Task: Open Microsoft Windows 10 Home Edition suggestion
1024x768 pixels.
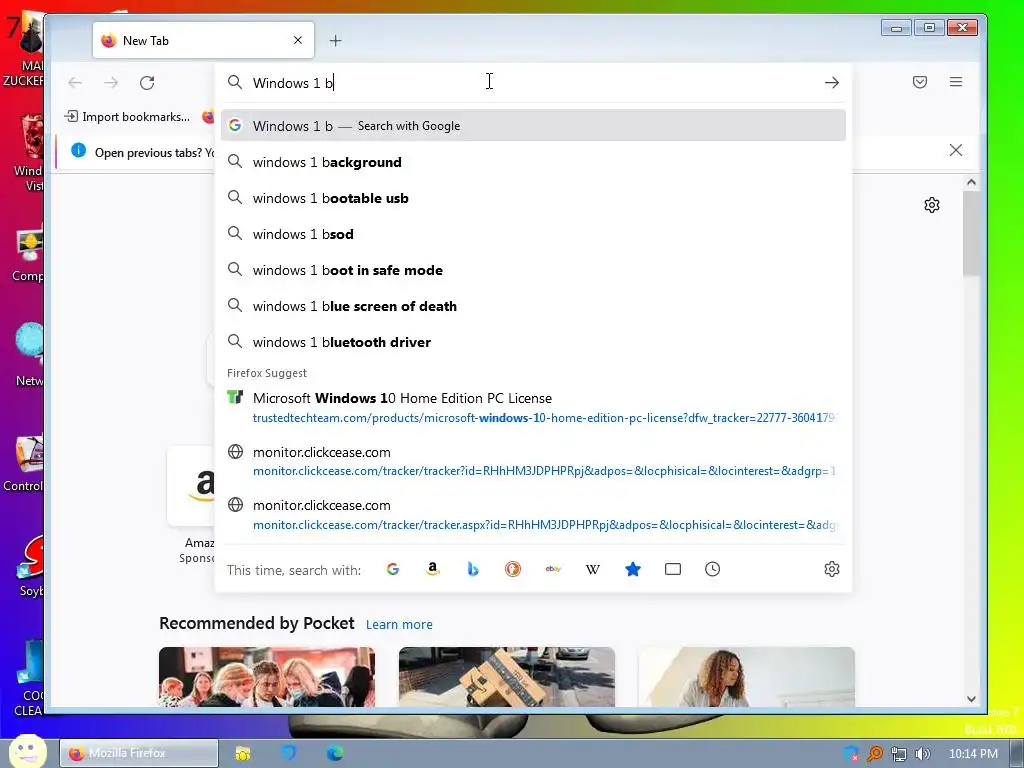Action: coord(533,408)
